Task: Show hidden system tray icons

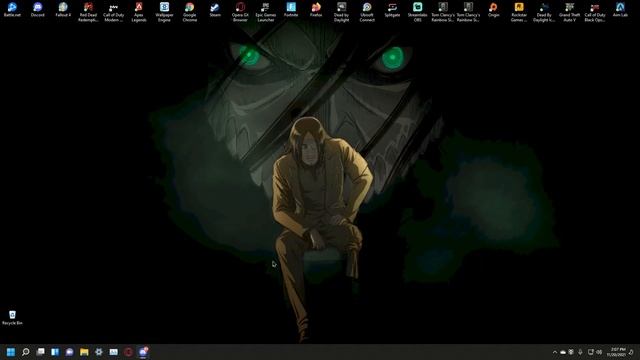Action: [554, 352]
